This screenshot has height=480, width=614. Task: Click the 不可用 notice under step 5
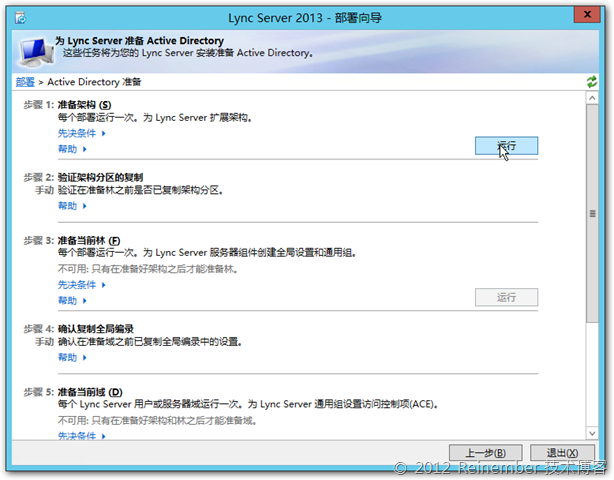[157, 420]
